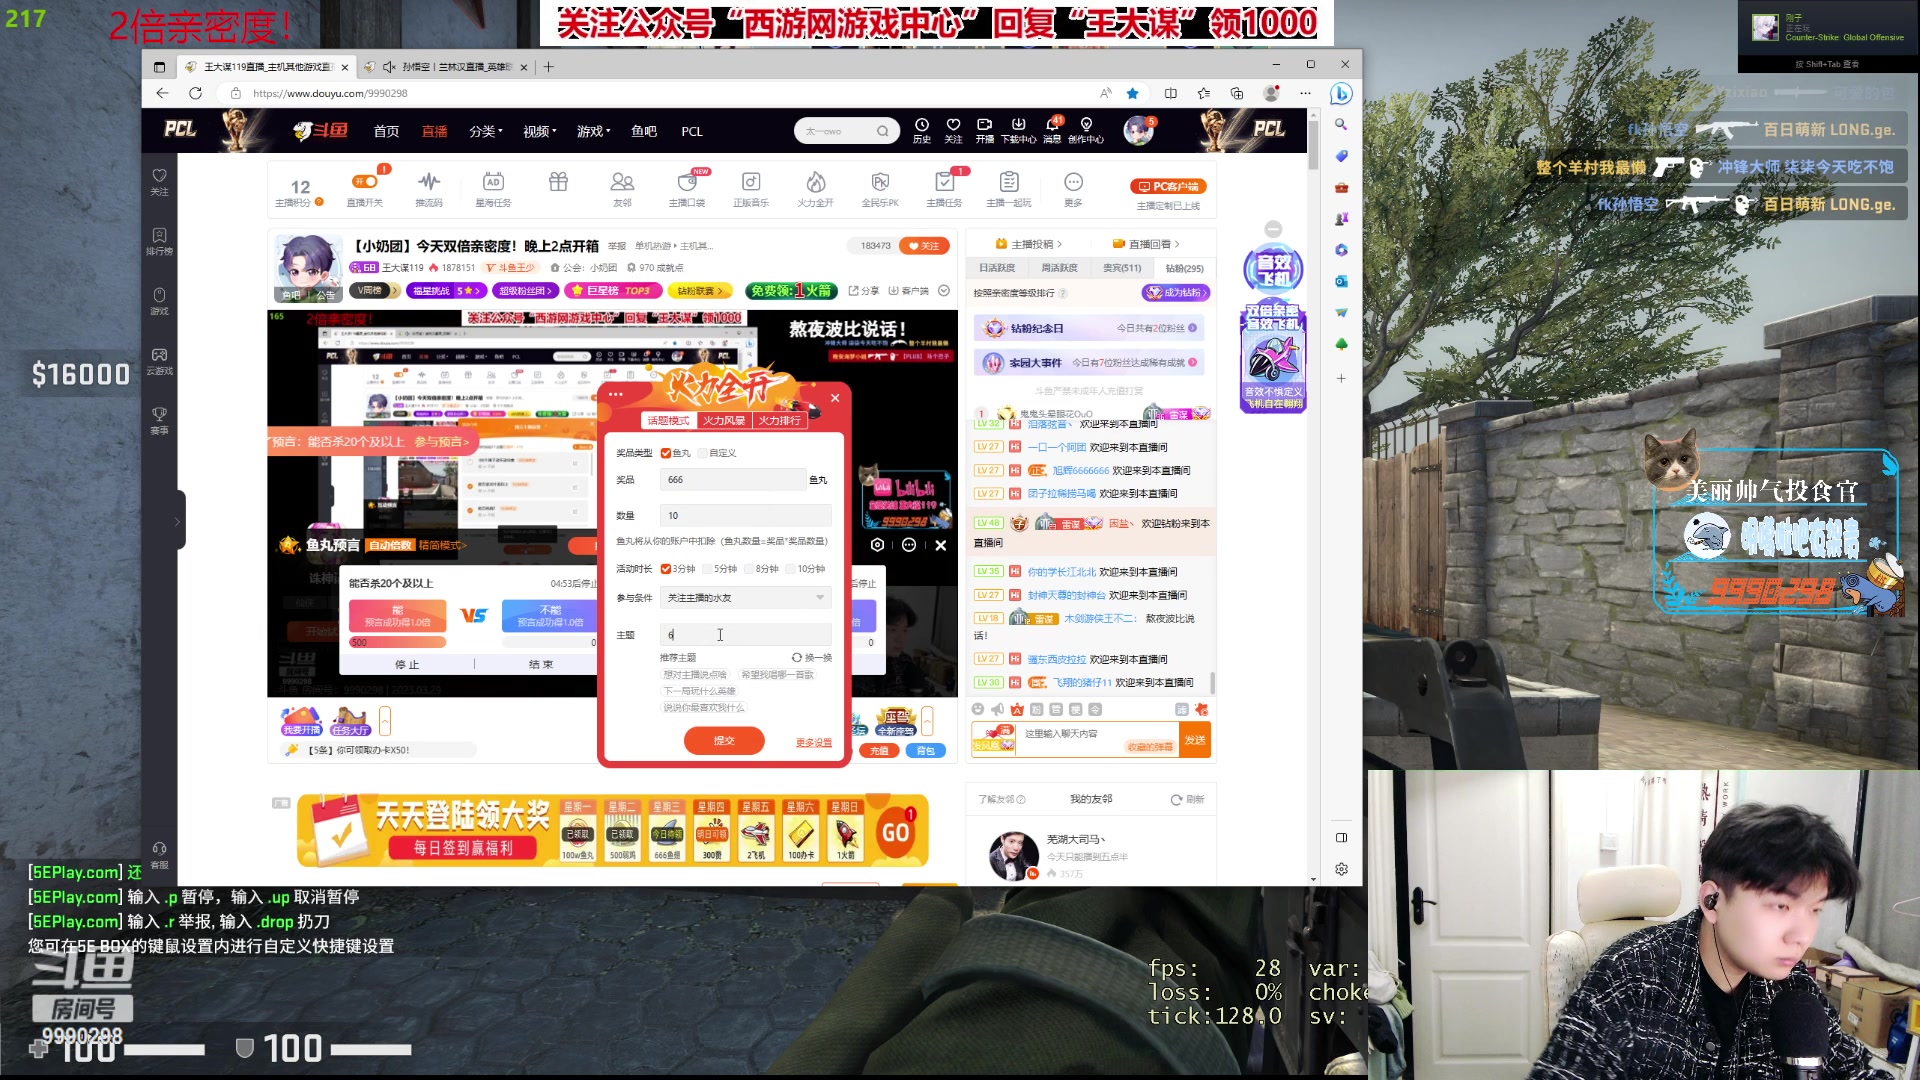Open 主播口袋 icon

tap(687, 182)
